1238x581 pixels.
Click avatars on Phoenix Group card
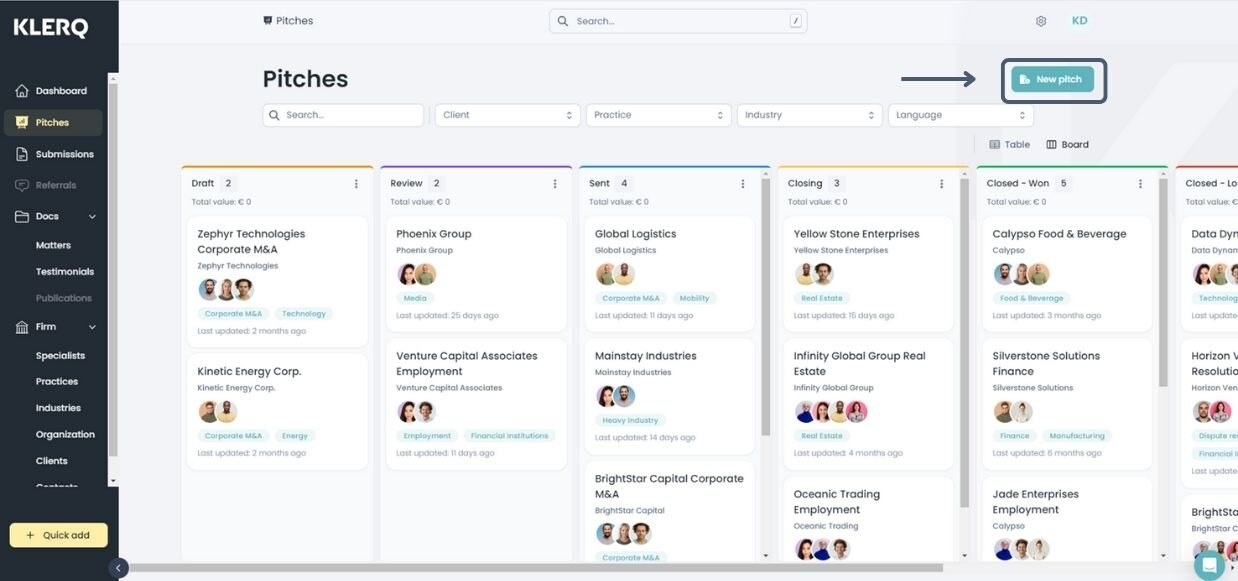417,275
